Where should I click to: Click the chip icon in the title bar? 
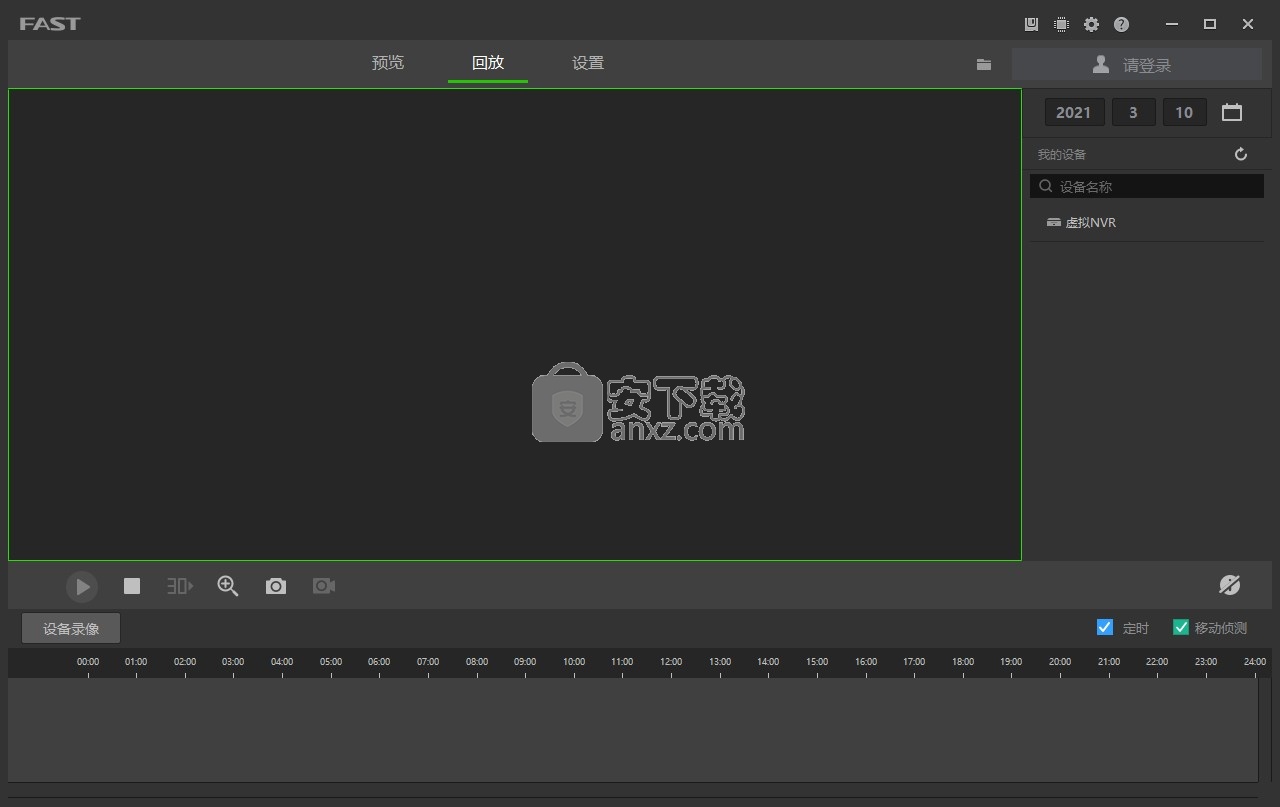point(1061,24)
